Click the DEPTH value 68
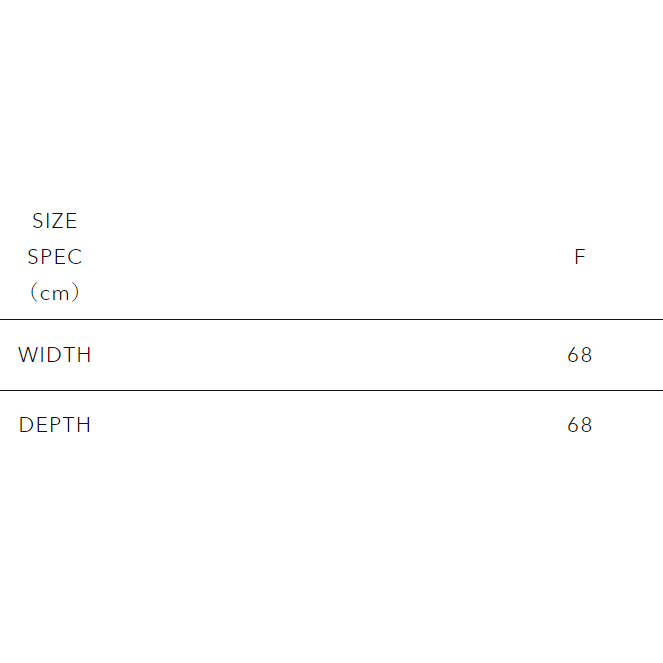 point(580,425)
